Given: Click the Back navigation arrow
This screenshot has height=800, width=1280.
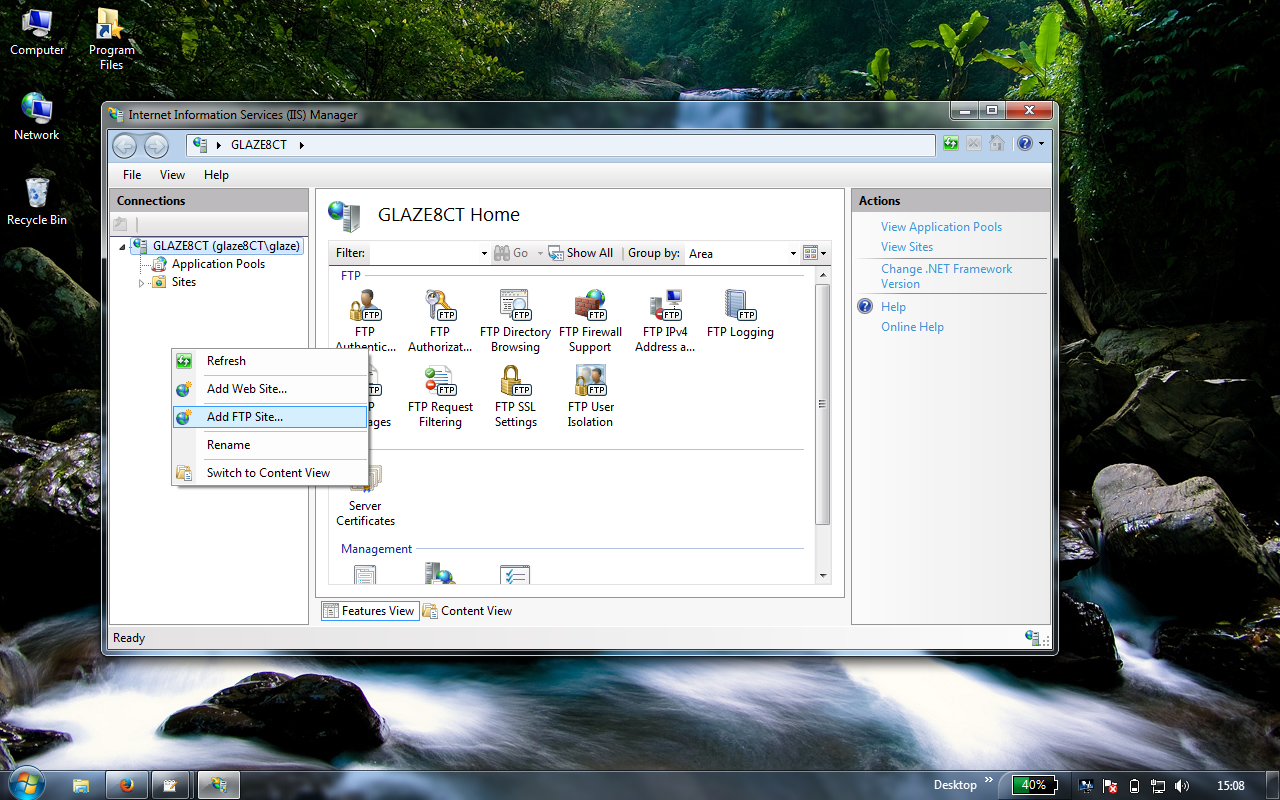Looking at the screenshot, I should point(124,146).
